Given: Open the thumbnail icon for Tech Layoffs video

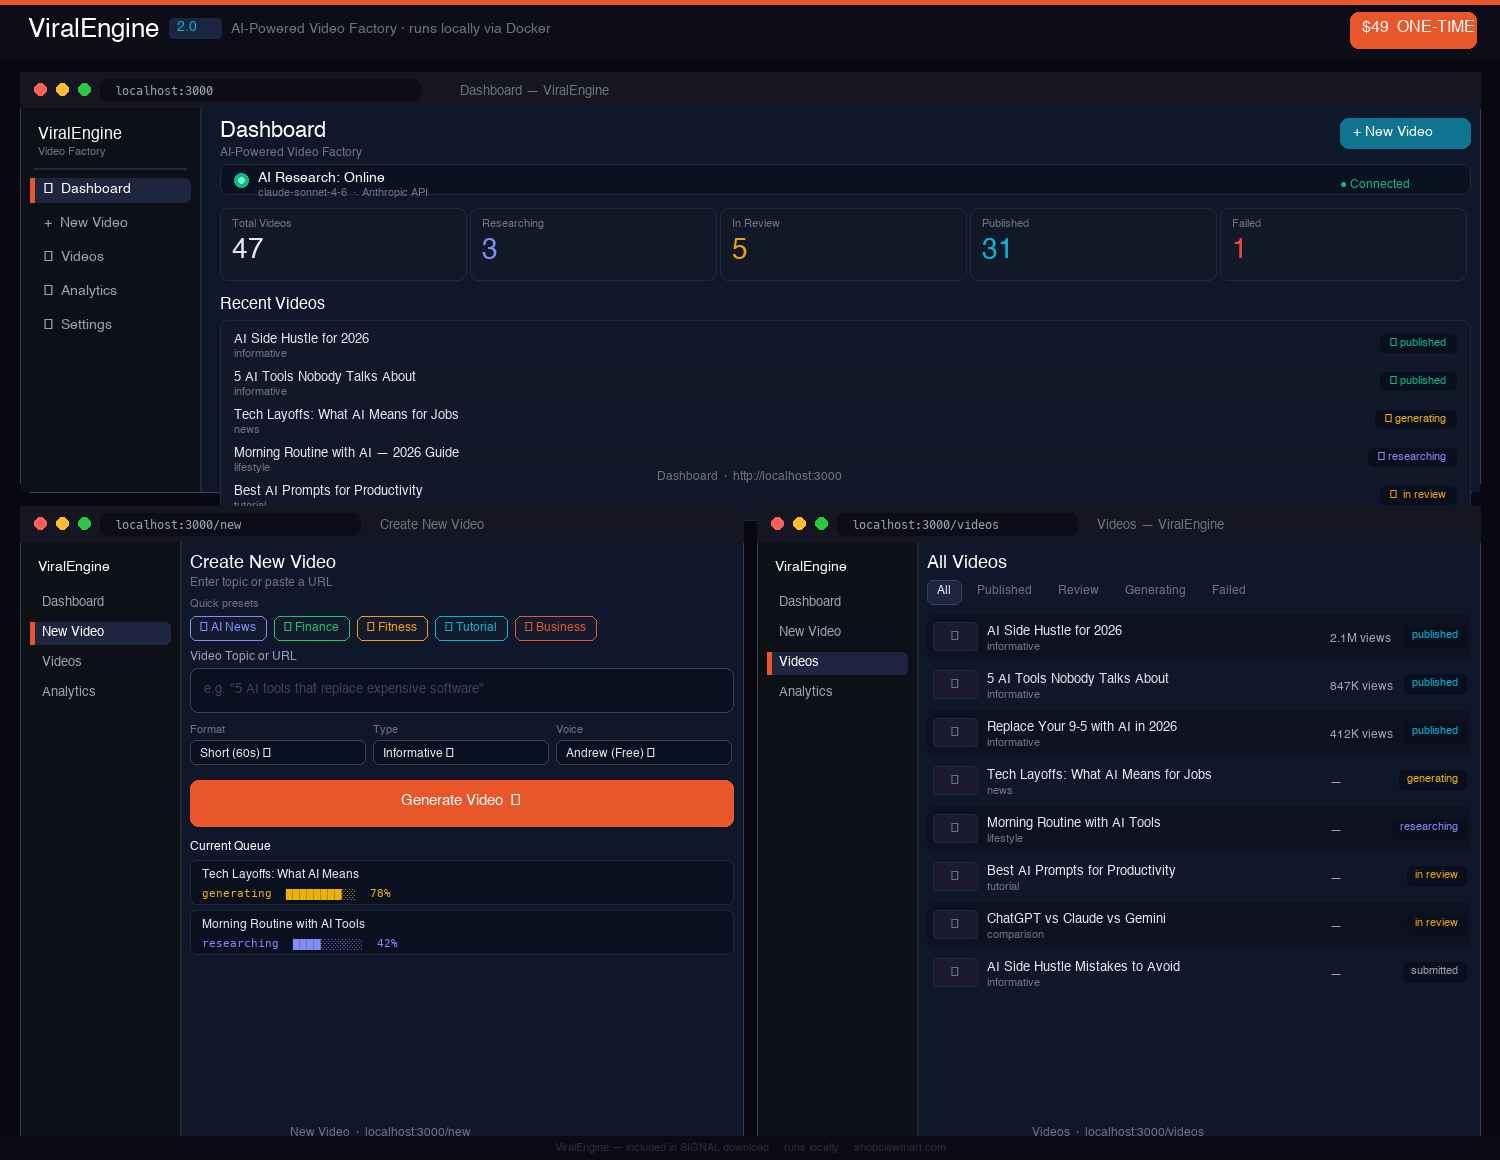Looking at the screenshot, I should [x=955, y=780].
